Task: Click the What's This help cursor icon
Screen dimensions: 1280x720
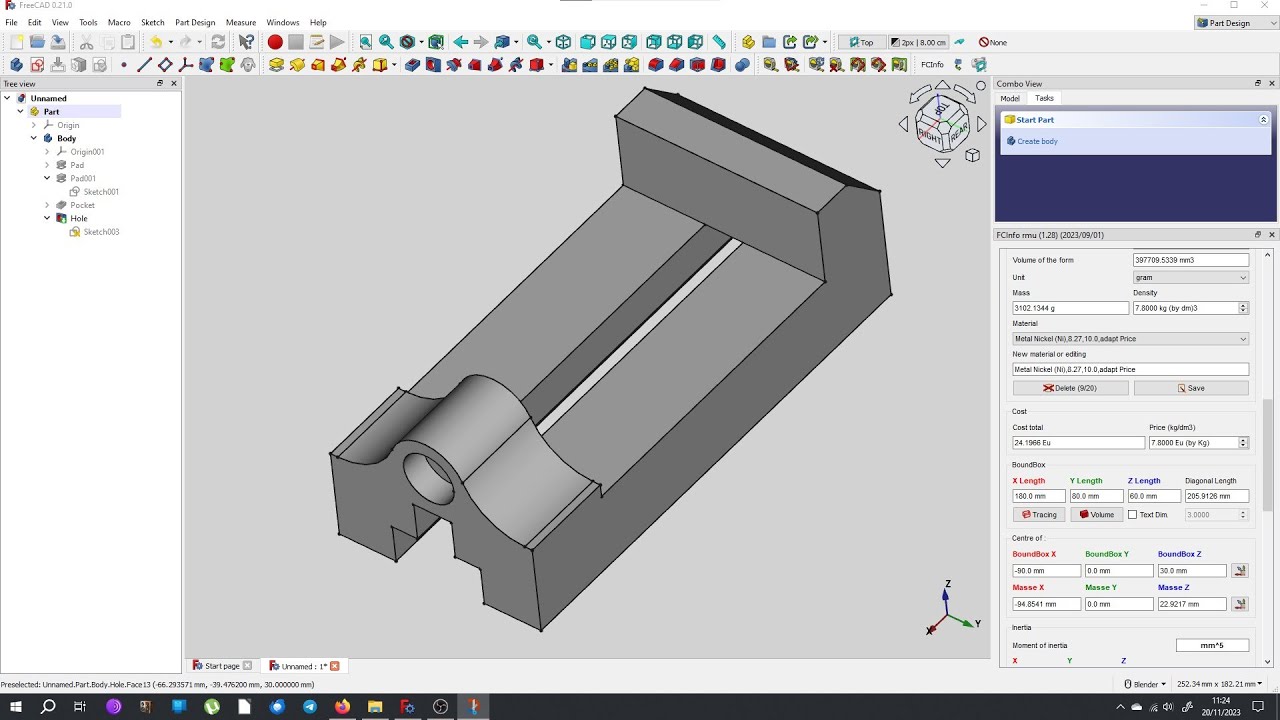Action: [x=246, y=42]
